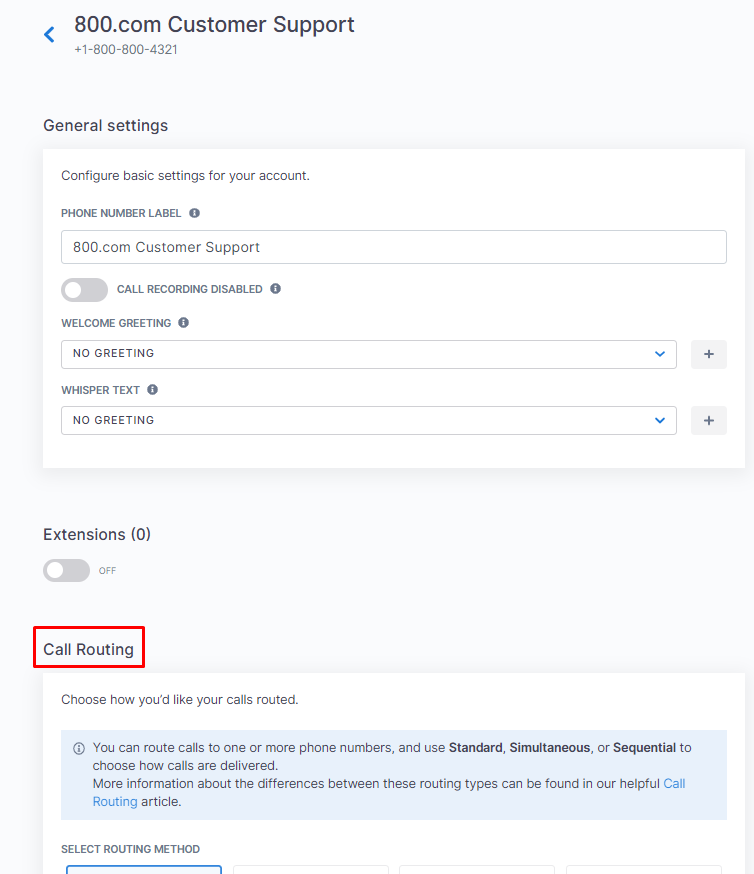Expand Whisper Text list via chevron arrow
The image size is (754, 874).
coord(660,420)
